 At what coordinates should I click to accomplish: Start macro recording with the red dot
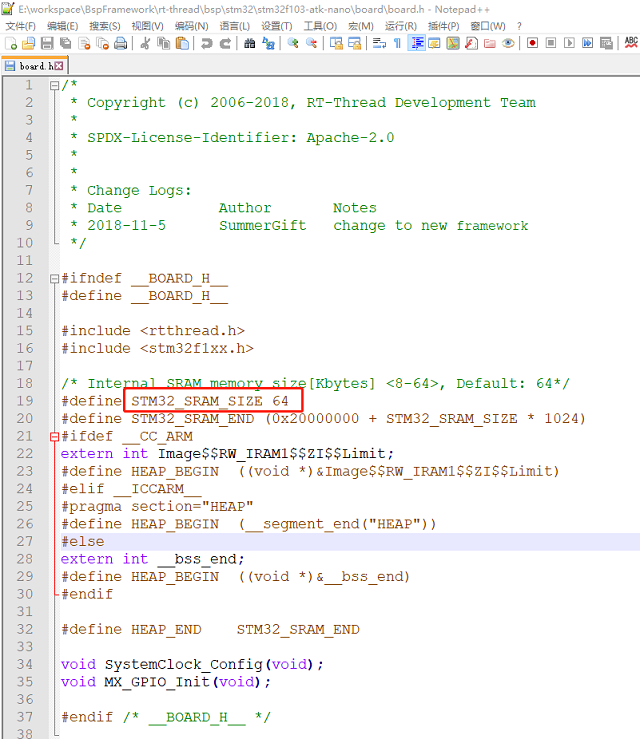(533, 44)
